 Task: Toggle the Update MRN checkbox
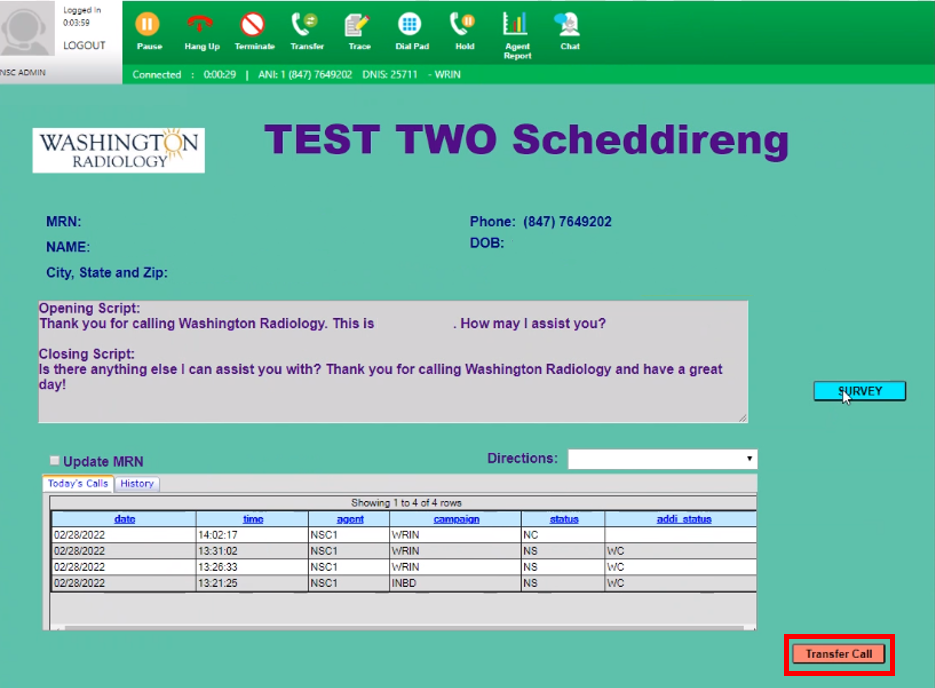coord(55,460)
